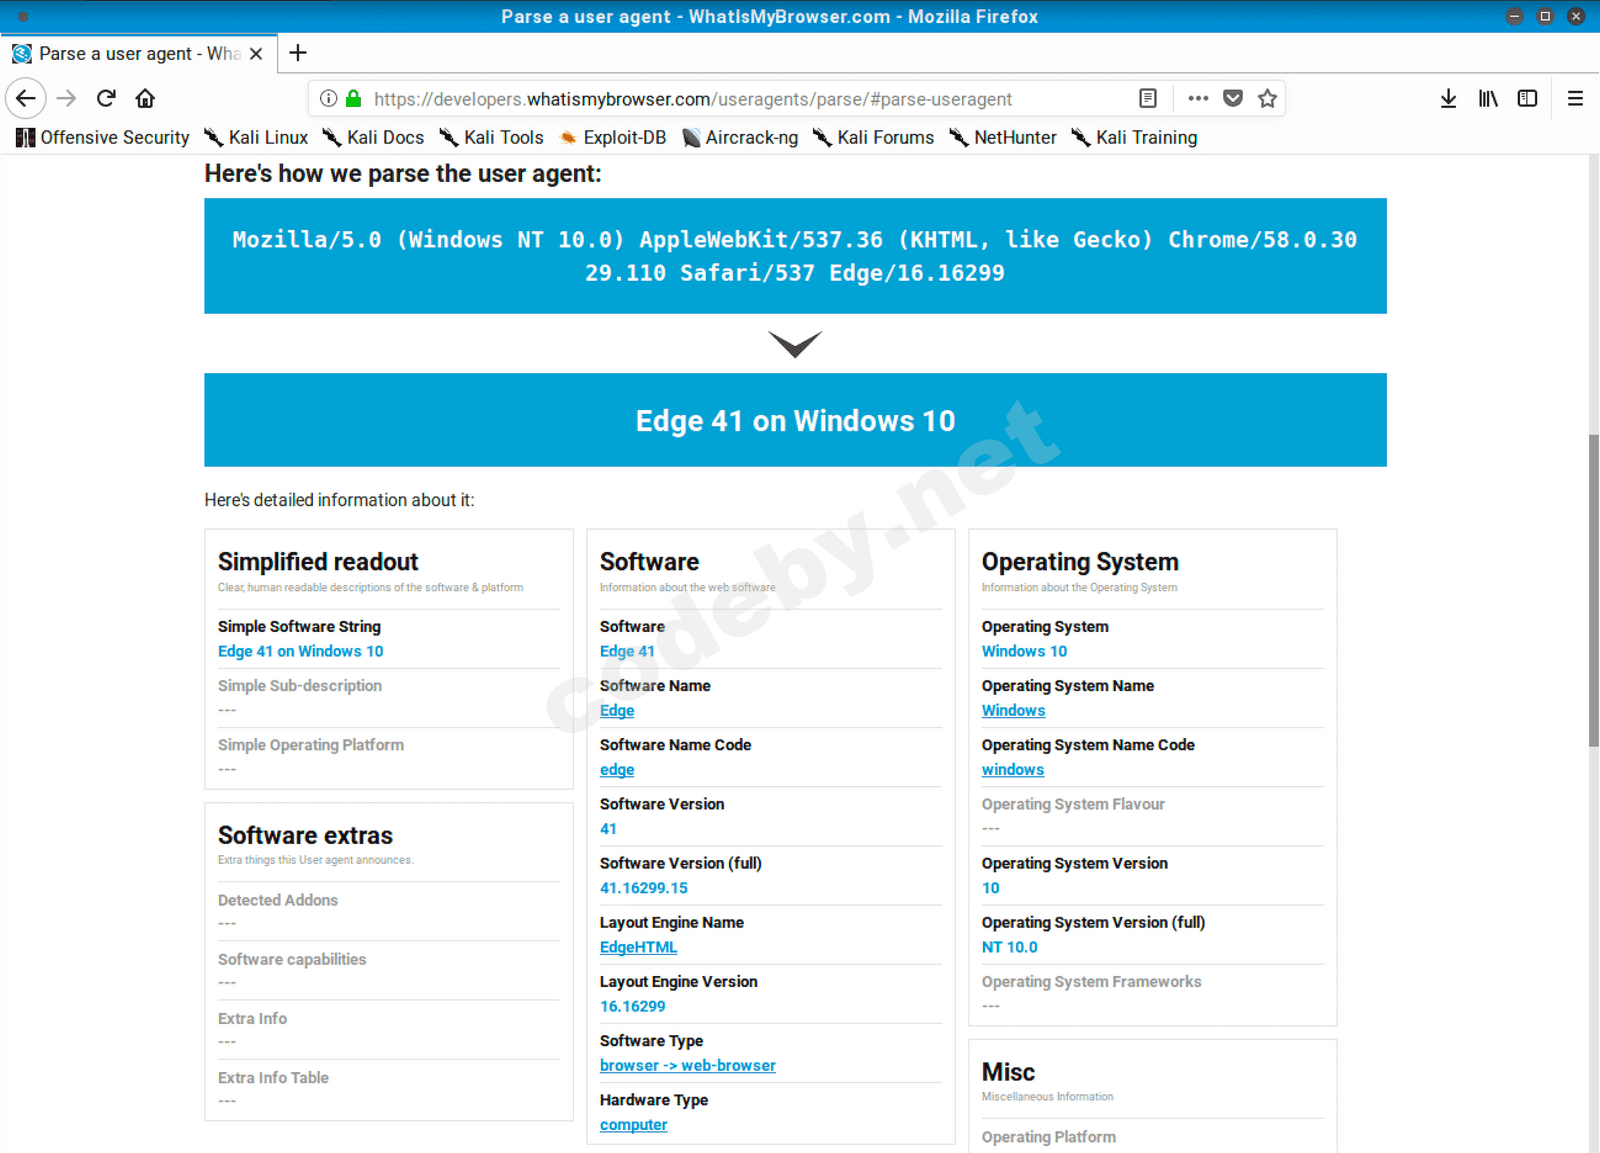This screenshot has width=1600, height=1153.
Task: Maximize the Firefox window
Action: point(1545,16)
